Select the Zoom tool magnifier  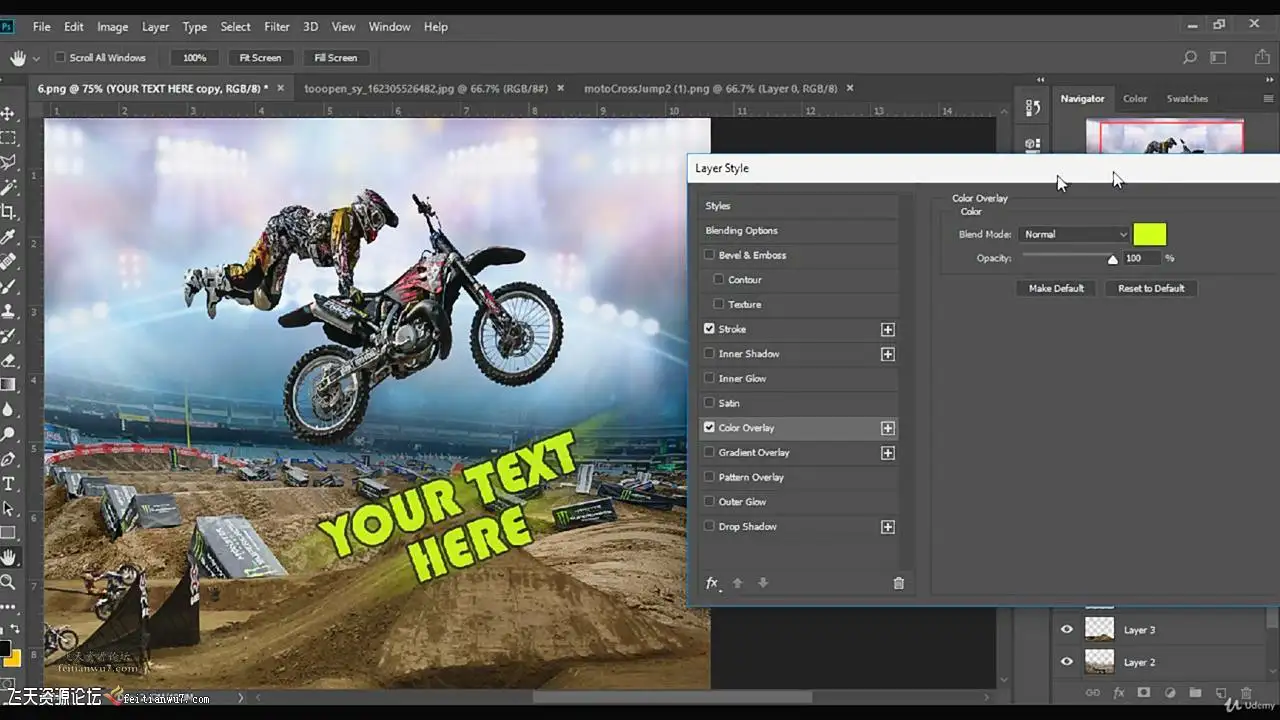pyautogui.click(x=9, y=582)
